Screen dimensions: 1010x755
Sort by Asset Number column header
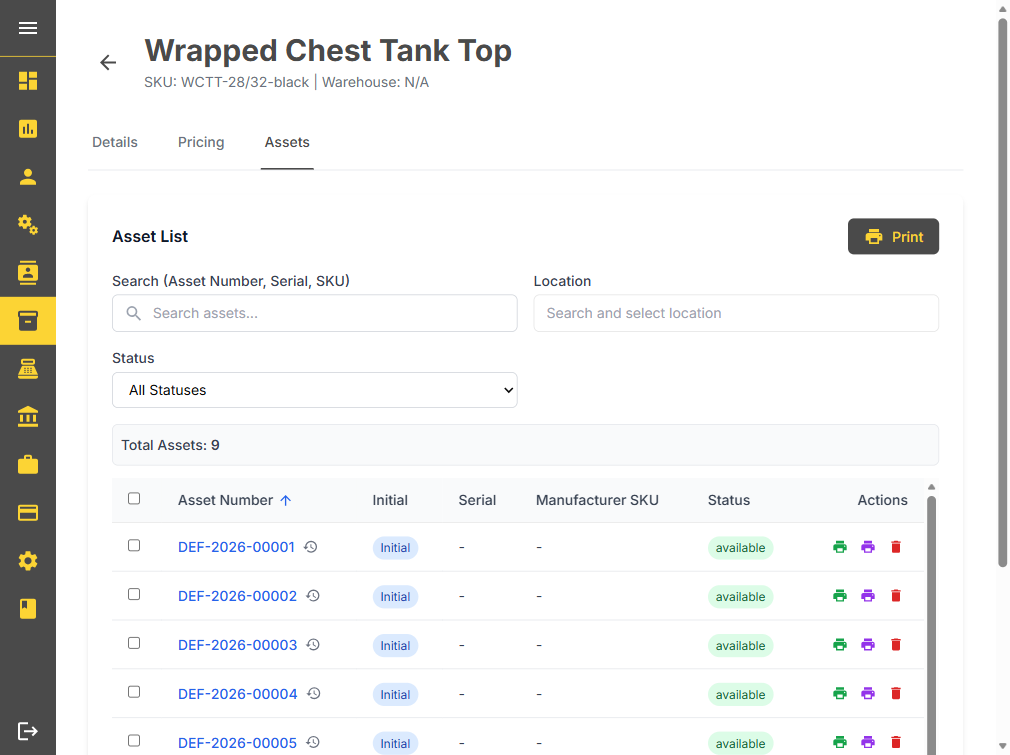(x=234, y=501)
